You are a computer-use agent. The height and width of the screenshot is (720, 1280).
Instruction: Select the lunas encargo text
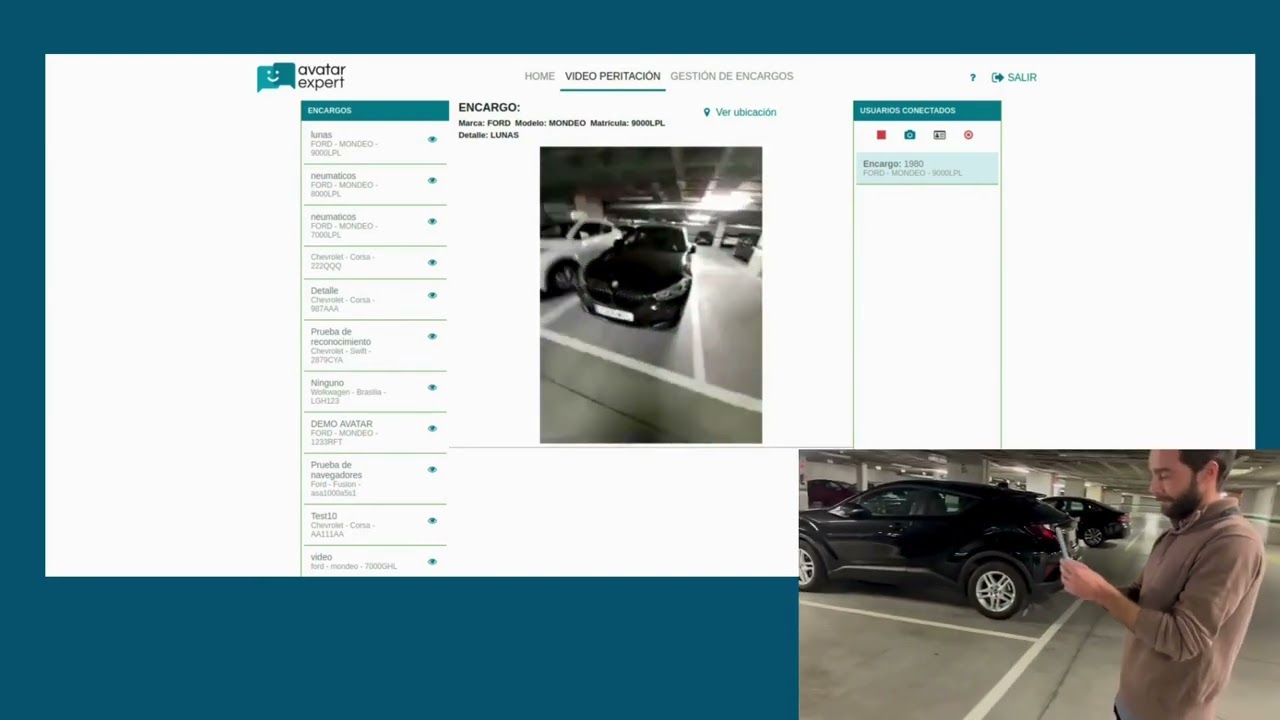point(345,143)
